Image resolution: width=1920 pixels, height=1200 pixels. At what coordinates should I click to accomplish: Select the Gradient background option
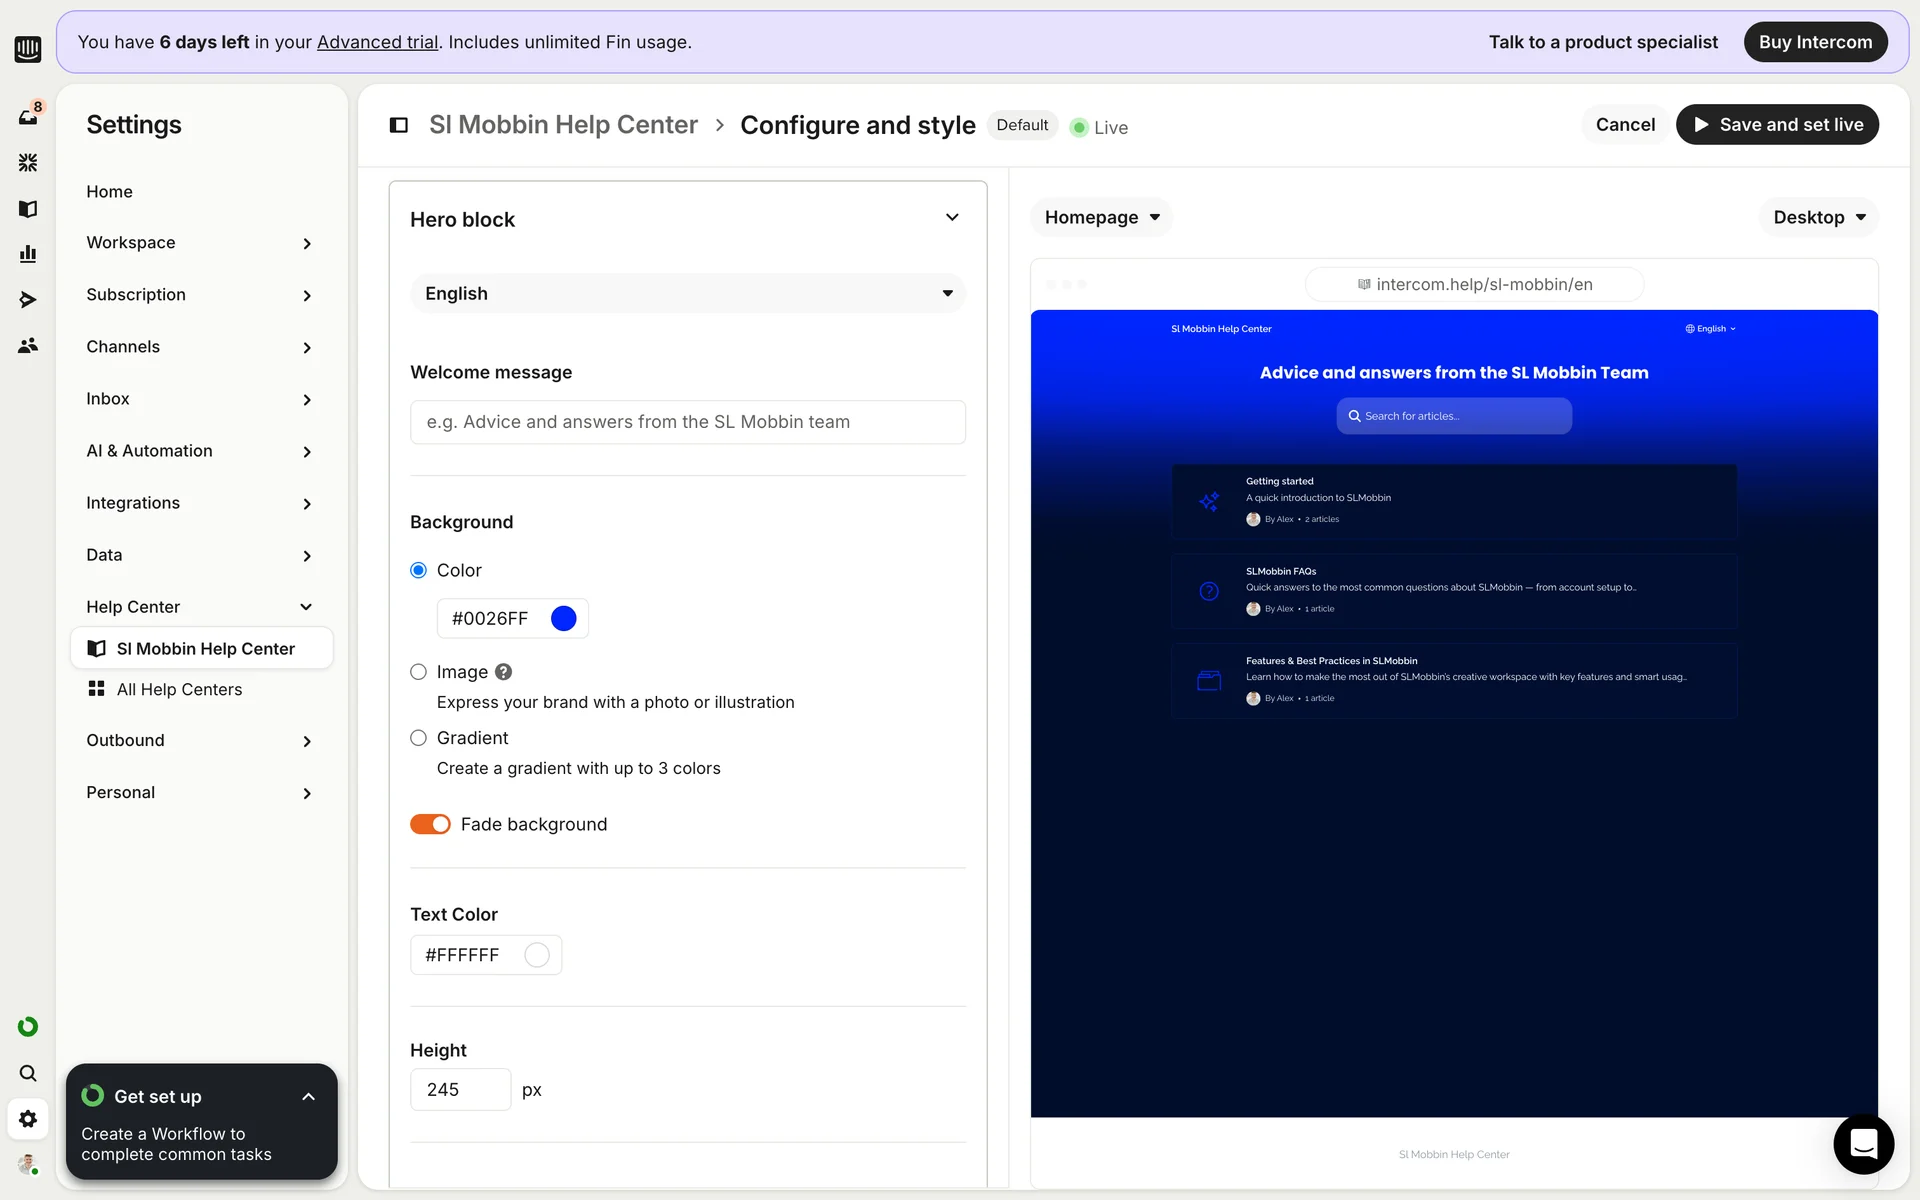[418, 738]
